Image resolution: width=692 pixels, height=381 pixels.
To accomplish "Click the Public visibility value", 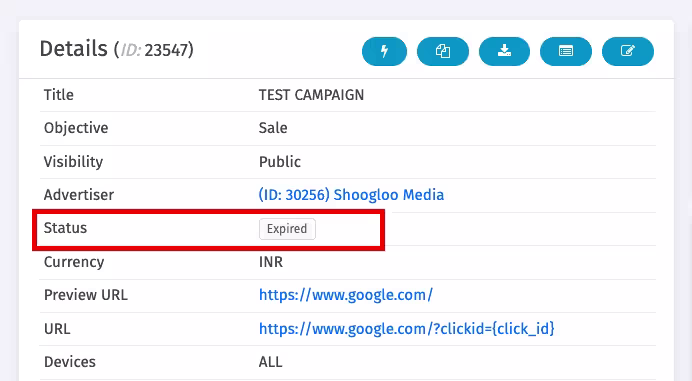I will coord(280,162).
